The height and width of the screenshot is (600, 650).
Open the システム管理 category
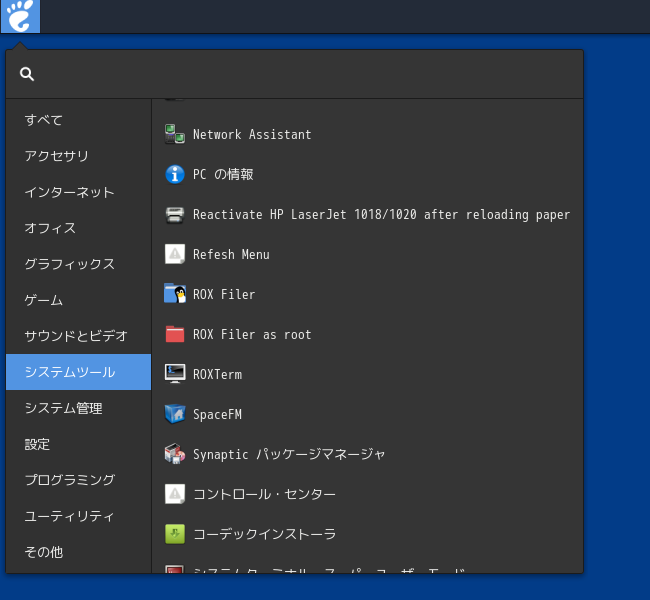[x=78, y=408]
